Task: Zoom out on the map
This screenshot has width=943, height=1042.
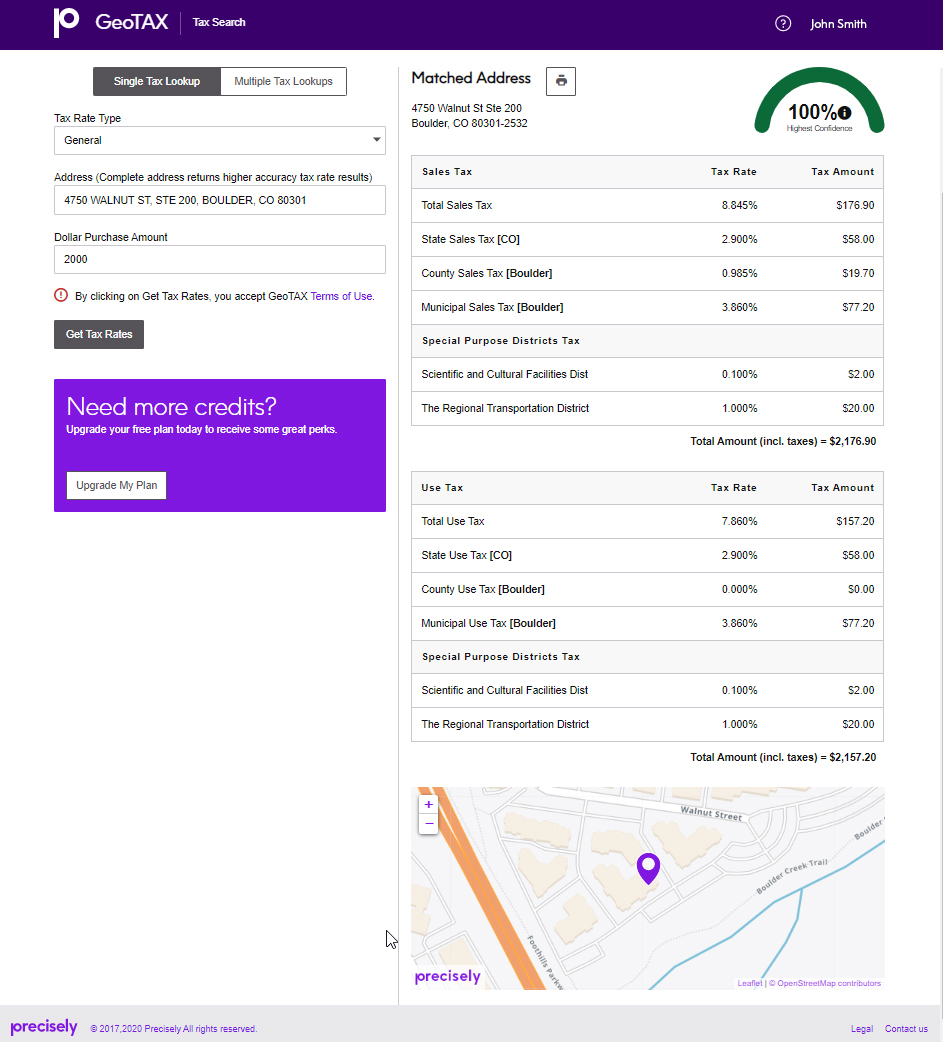Action: pyautogui.click(x=429, y=824)
